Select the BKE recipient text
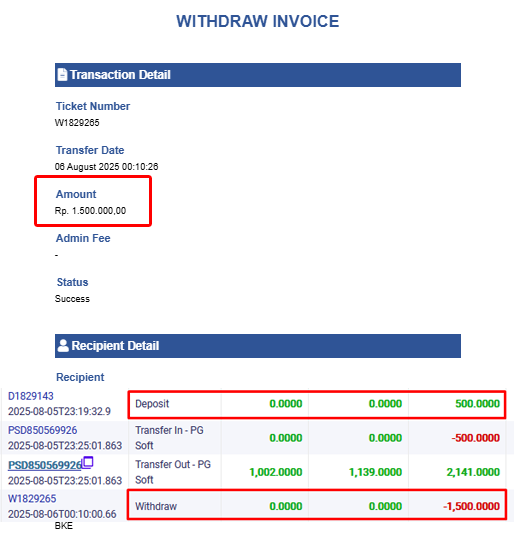The image size is (514, 552). pyautogui.click(x=64, y=526)
